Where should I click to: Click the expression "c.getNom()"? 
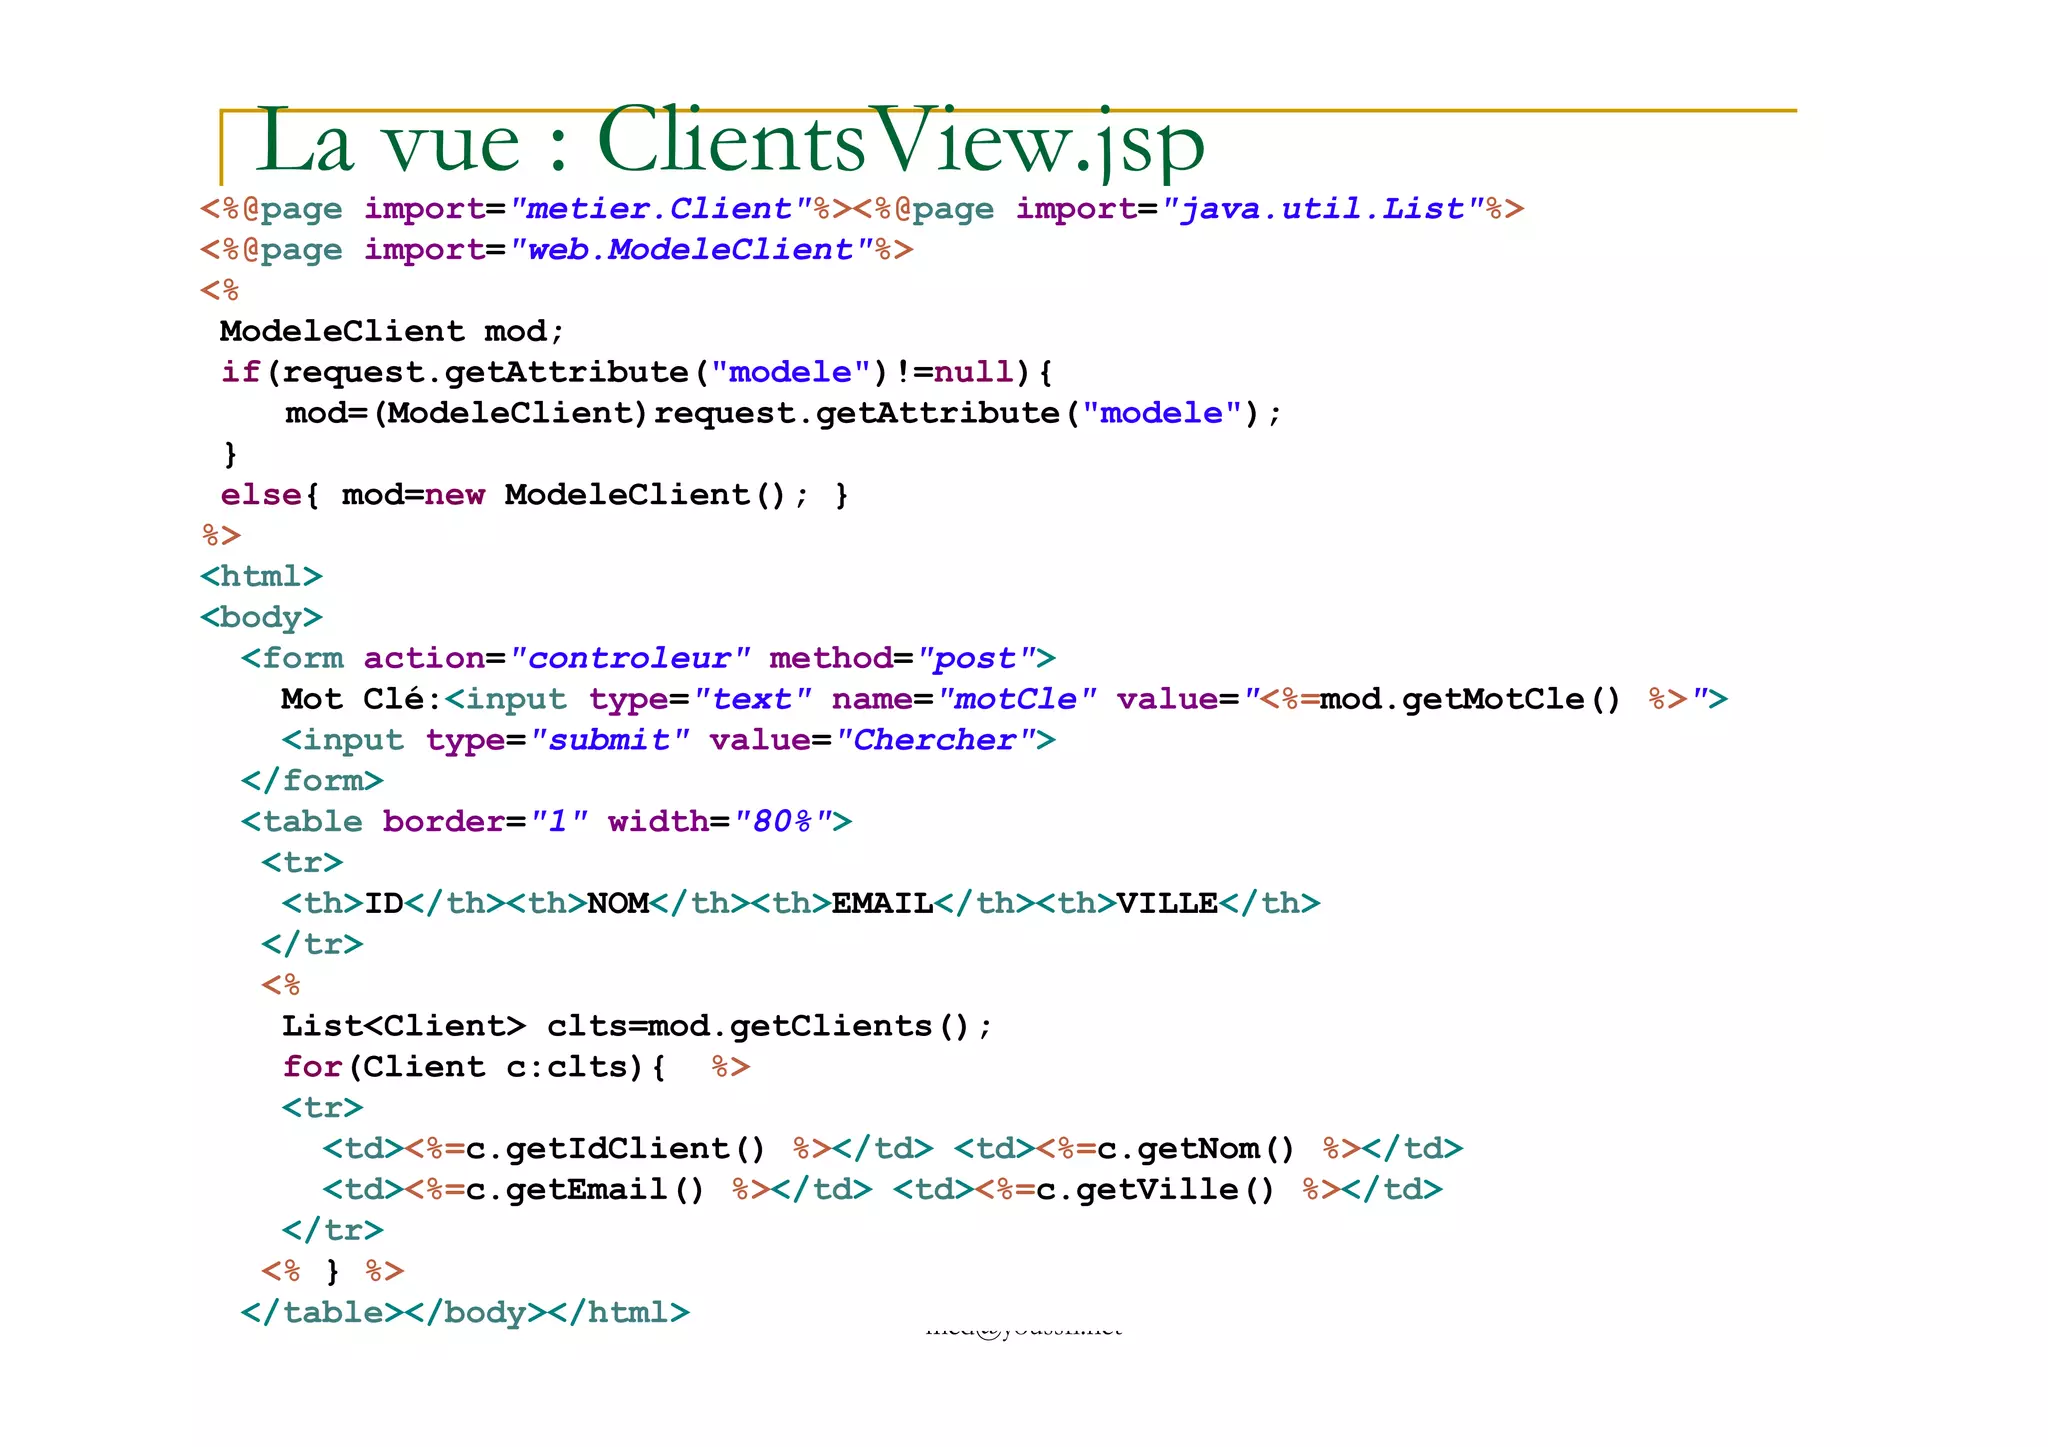click(x=1196, y=1149)
